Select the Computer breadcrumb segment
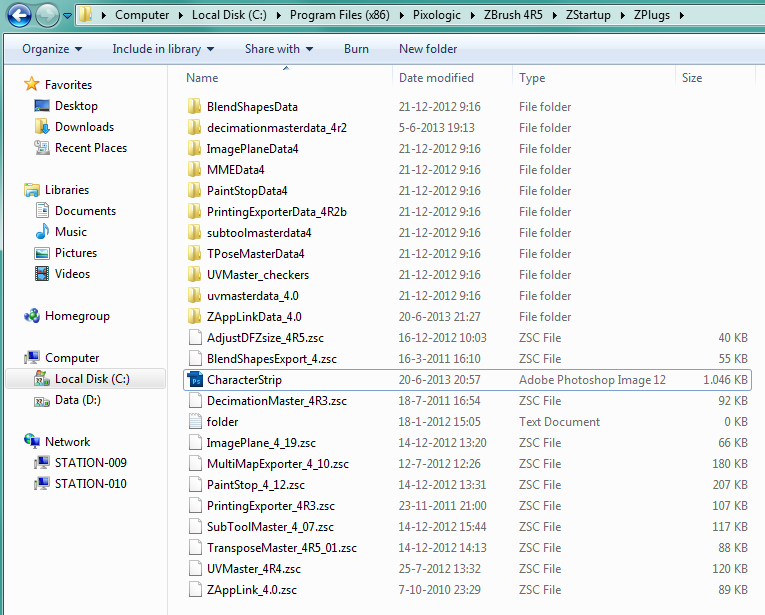 (142, 15)
